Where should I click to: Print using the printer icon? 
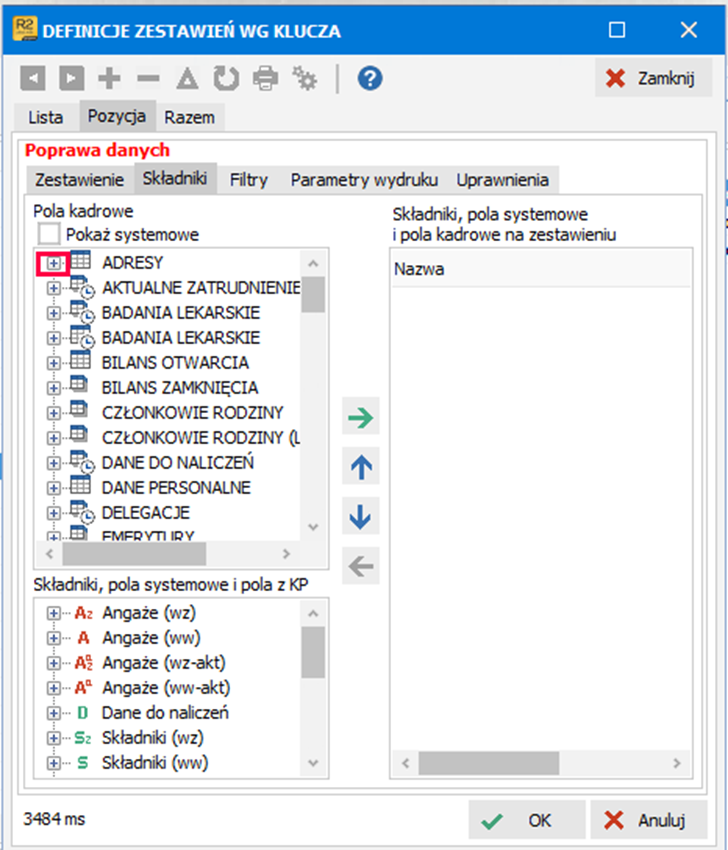pos(266,79)
